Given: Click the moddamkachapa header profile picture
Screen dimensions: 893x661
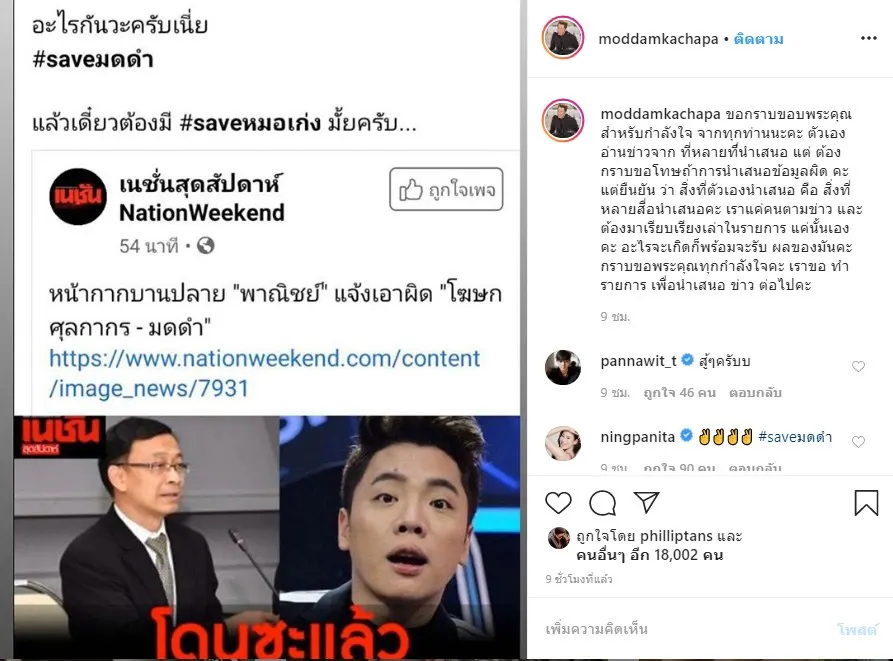Looking at the screenshot, I should (563, 38).
